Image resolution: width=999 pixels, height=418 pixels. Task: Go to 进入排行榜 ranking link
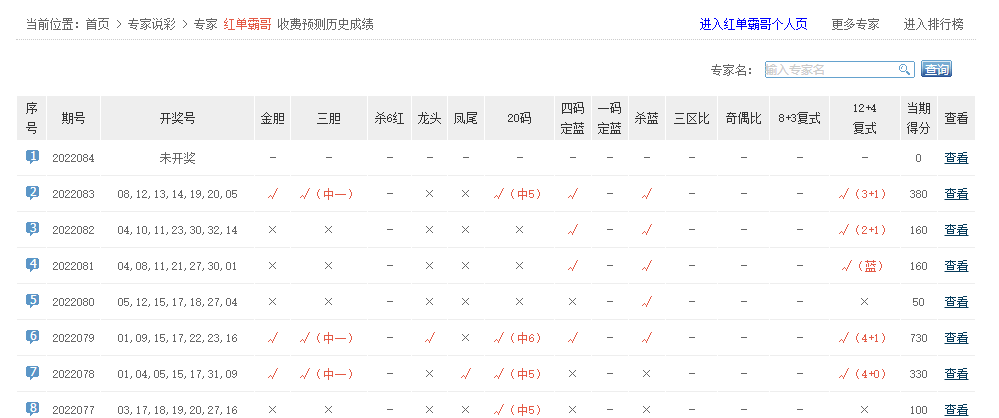pos(933,24)
